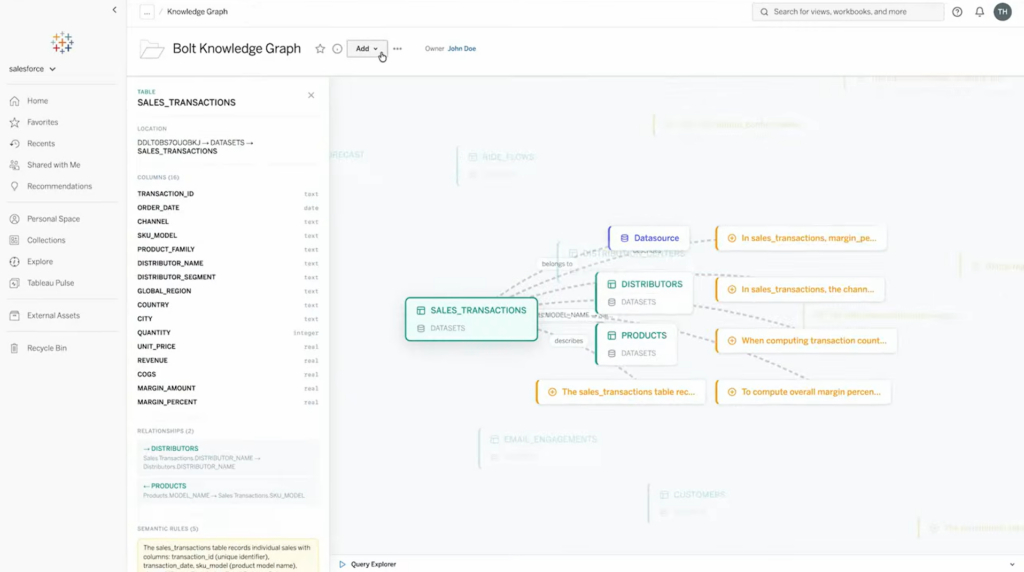Open the 'When computing transaction count...' rule node
This screenshot has width=1024, height=572.
[x=807, y=341]
